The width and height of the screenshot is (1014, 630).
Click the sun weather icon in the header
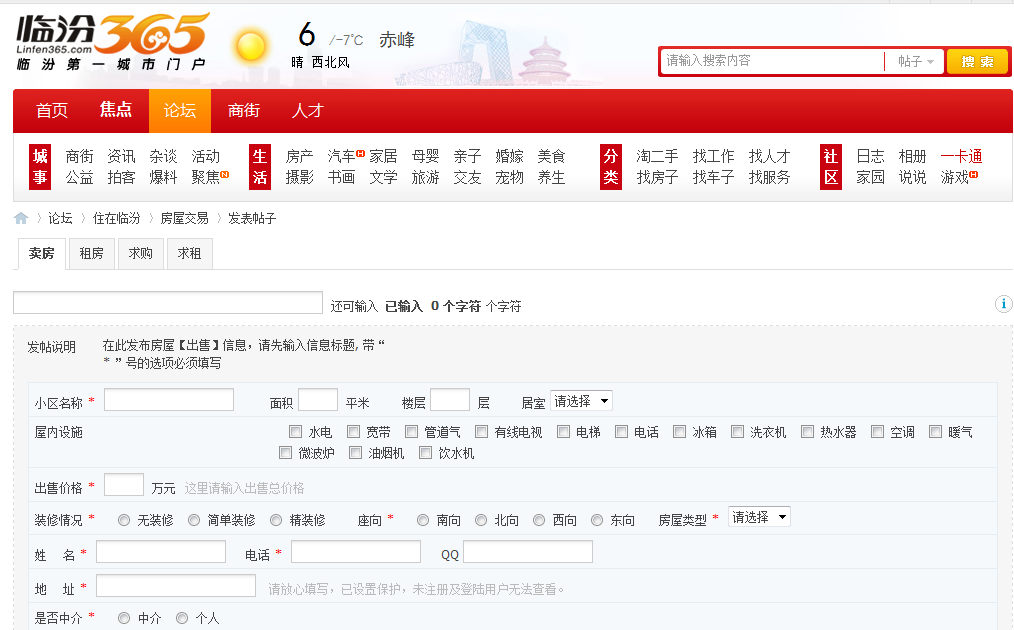point(251,47)
